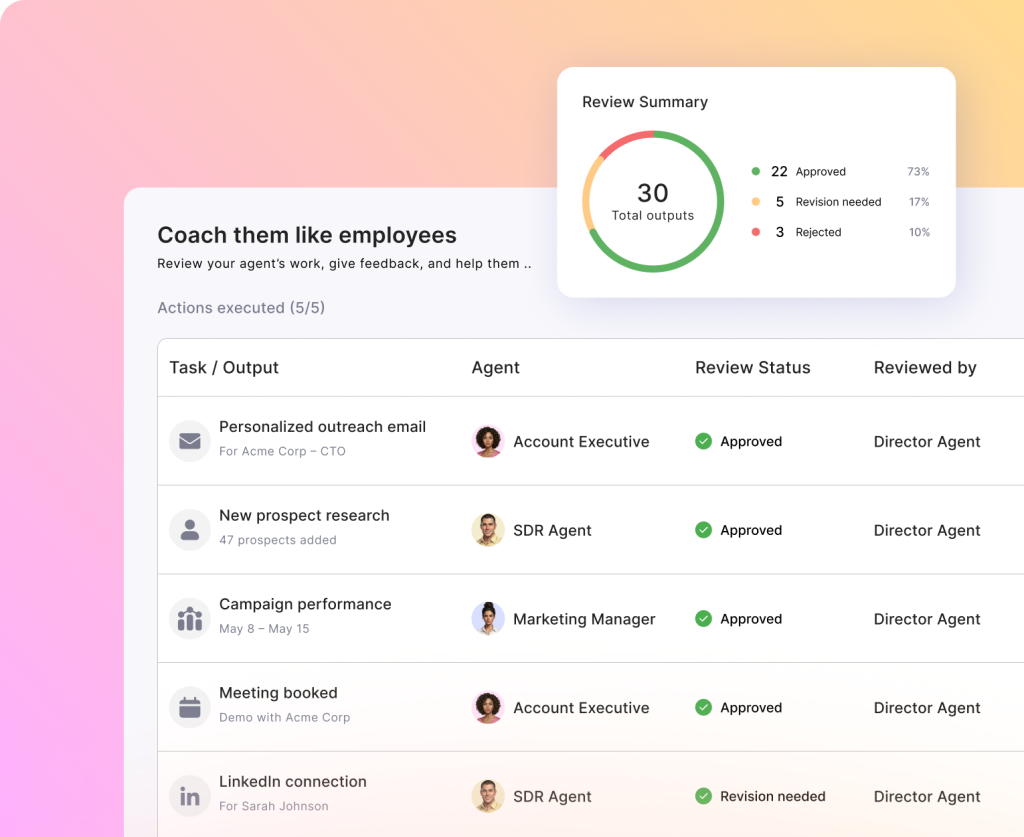Click 'Coach them like employees' heading
This screenshot has height=837, width=1024.
click(x=307, y=235)
